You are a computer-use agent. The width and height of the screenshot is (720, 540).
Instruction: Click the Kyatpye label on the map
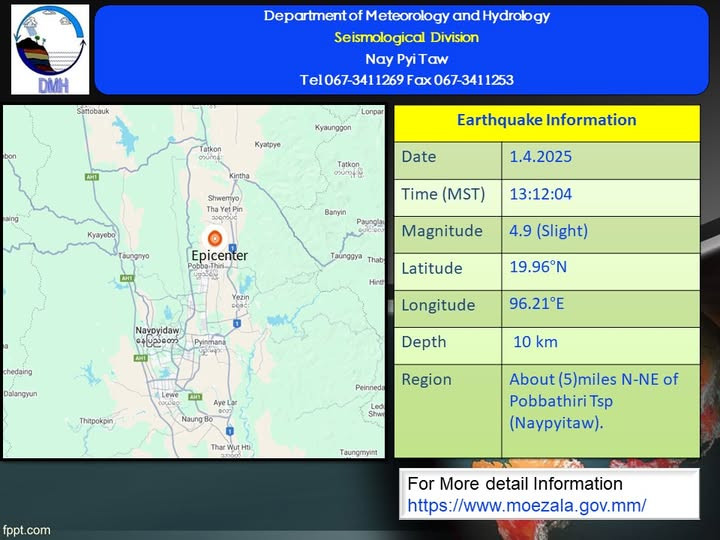click(x=267, y=145)
